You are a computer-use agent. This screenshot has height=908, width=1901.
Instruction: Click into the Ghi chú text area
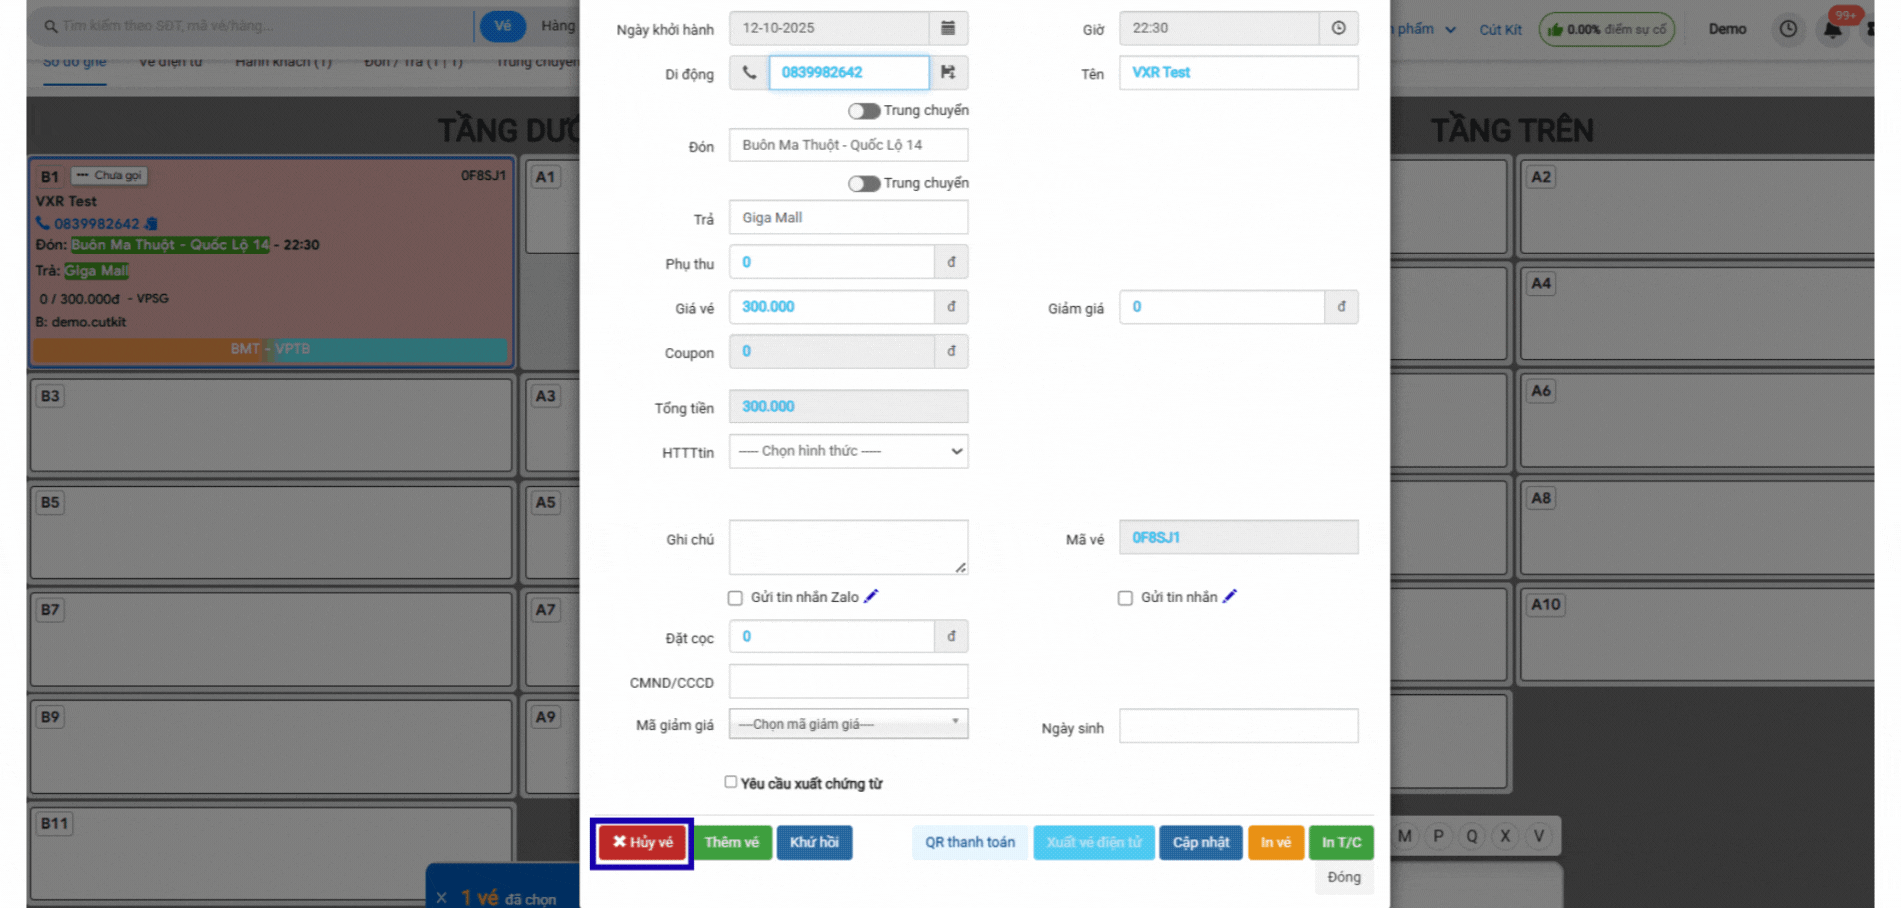[848, 546]
